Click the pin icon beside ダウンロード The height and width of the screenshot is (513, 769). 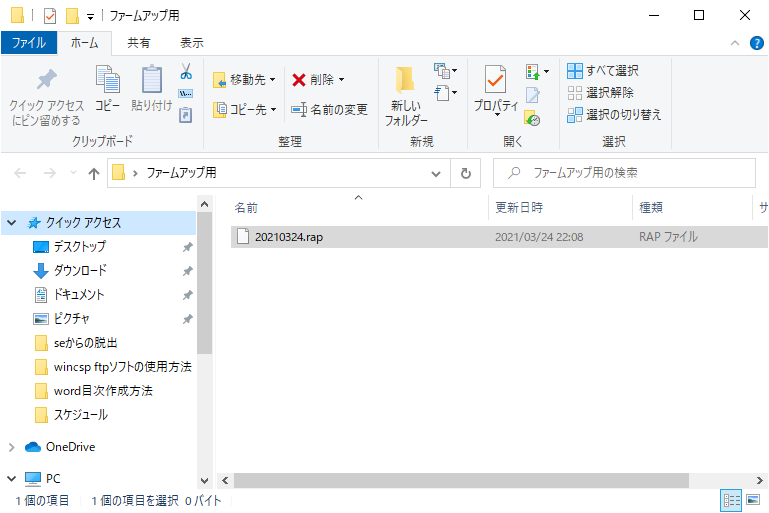click(x=187, y=271)
